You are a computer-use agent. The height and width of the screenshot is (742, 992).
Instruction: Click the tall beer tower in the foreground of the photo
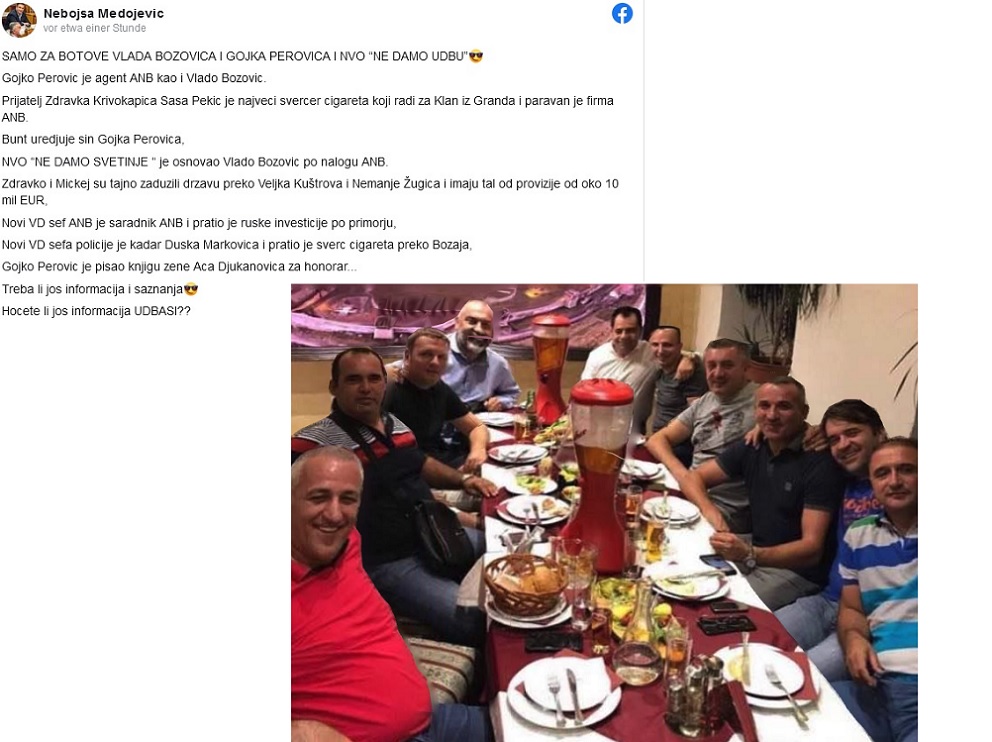596,474
